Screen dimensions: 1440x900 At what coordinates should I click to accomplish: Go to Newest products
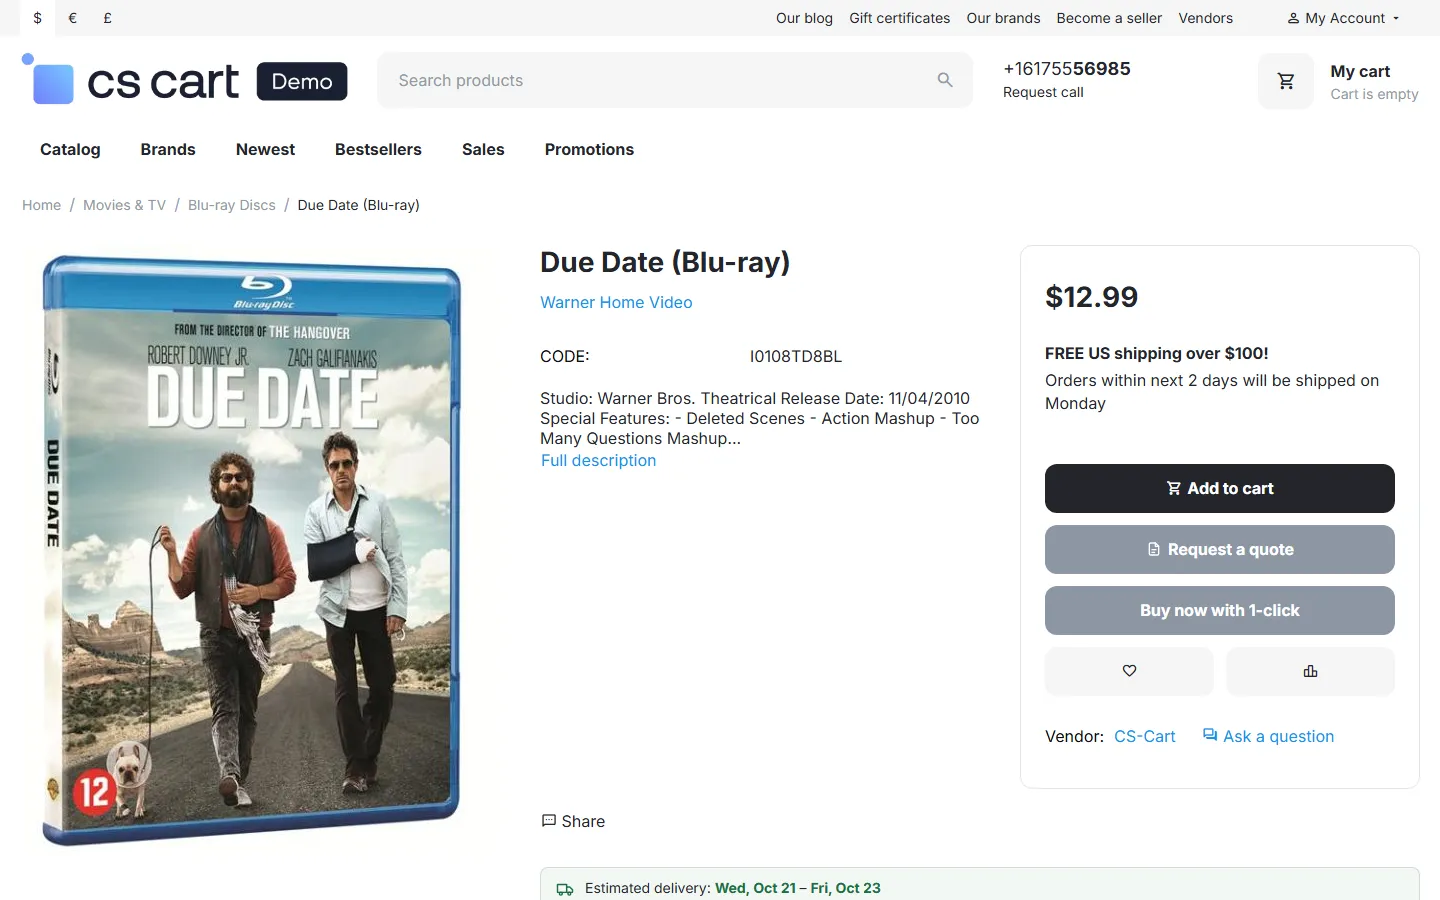click(265, 149)
